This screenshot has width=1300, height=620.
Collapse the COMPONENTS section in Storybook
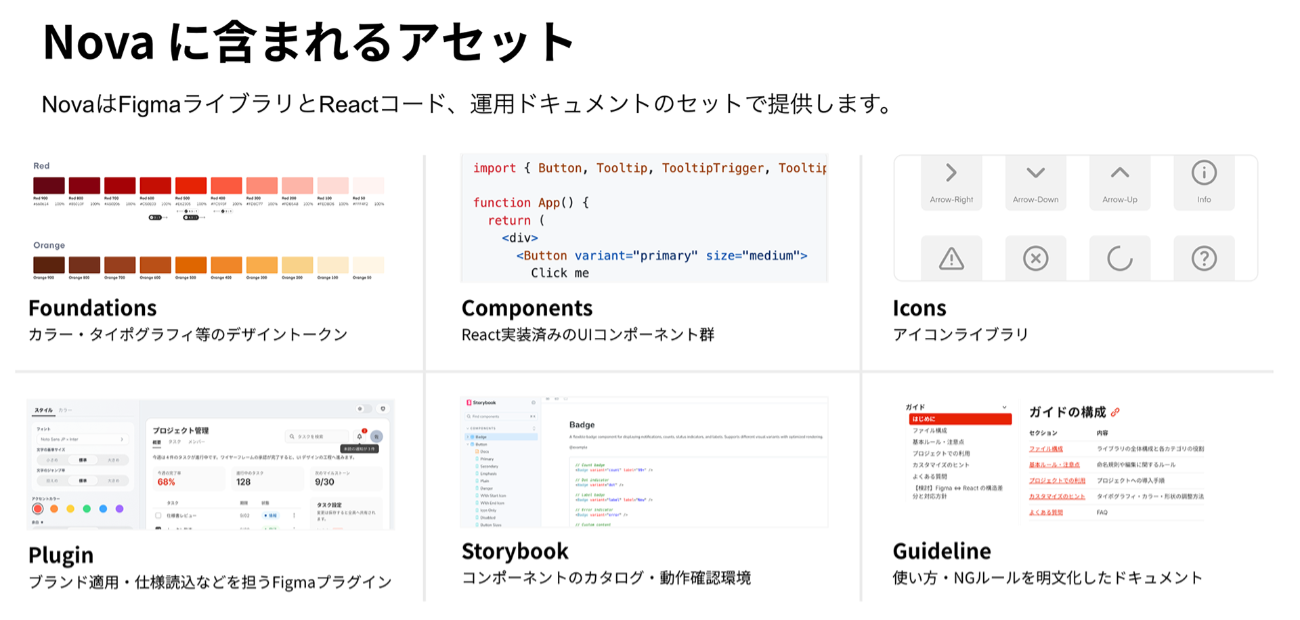(467, 428)
